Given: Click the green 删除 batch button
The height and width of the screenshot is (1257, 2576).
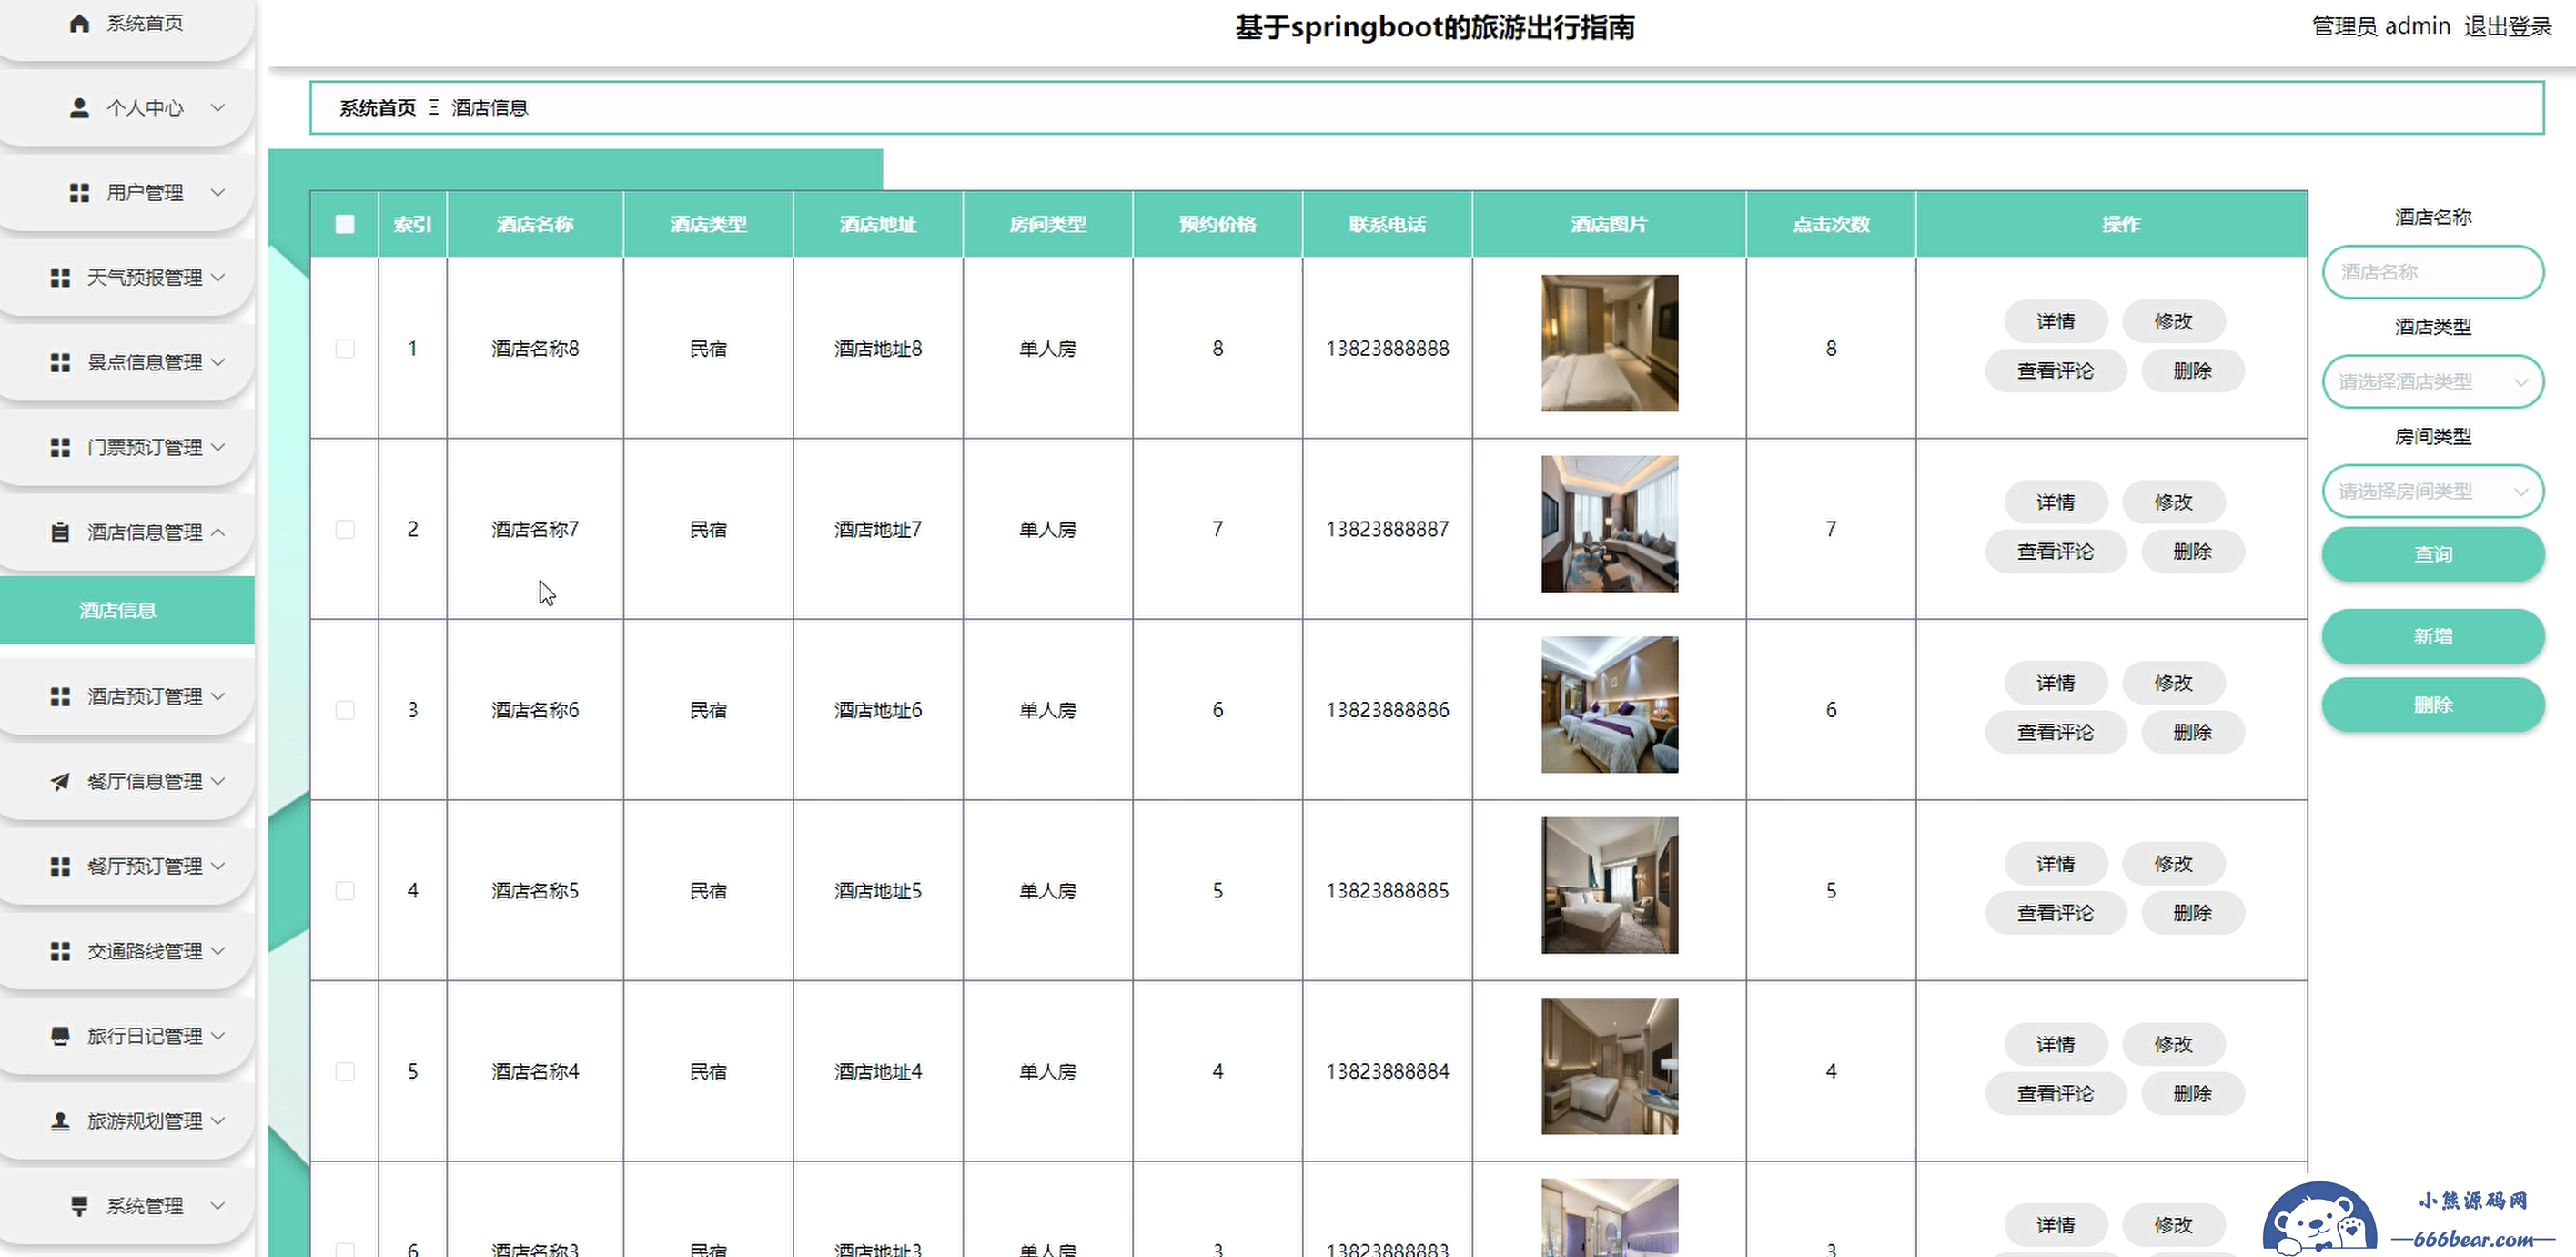Looking at the screenshot, I should pos(2433,706).
